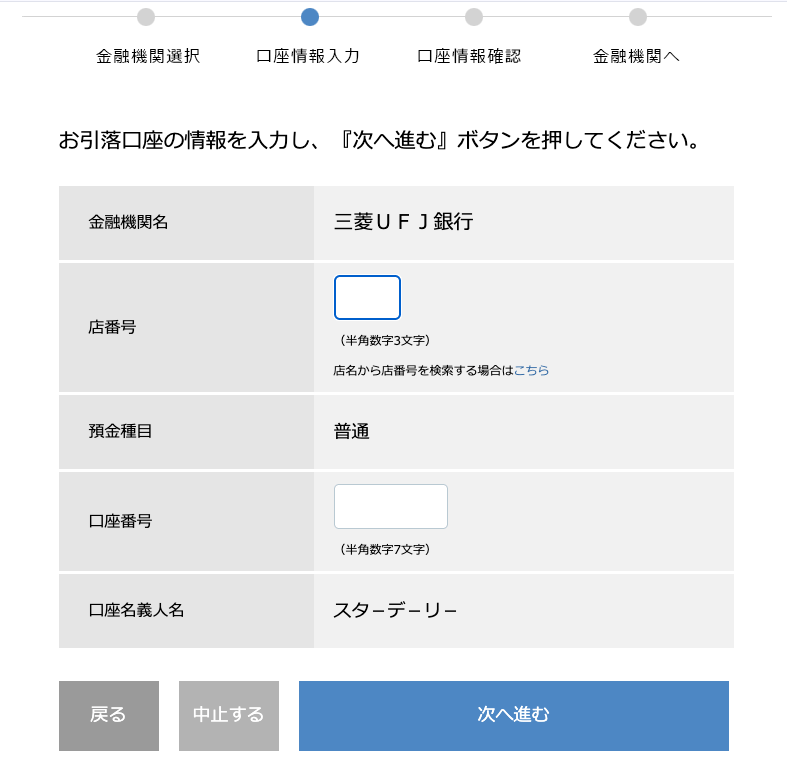Click the スターデーリー account holder name
The width and height of the screenshot is (787, 769).
395,610
